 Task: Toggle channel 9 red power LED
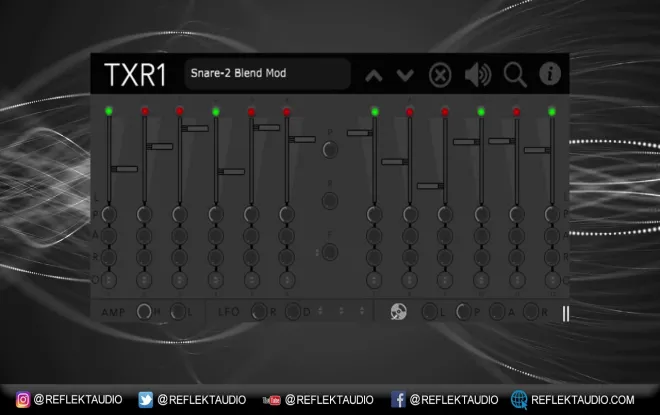pos(445,112)
